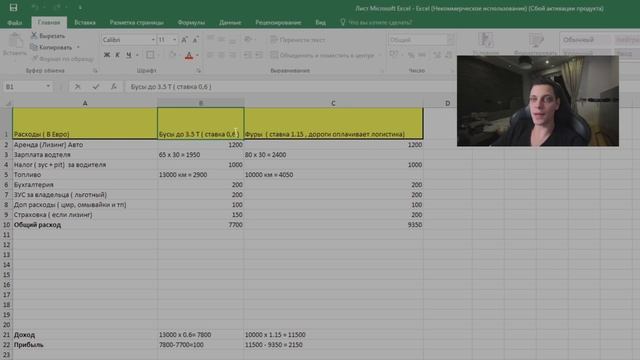Switch to the Разметка страницы tab

(x=137, y=22)
